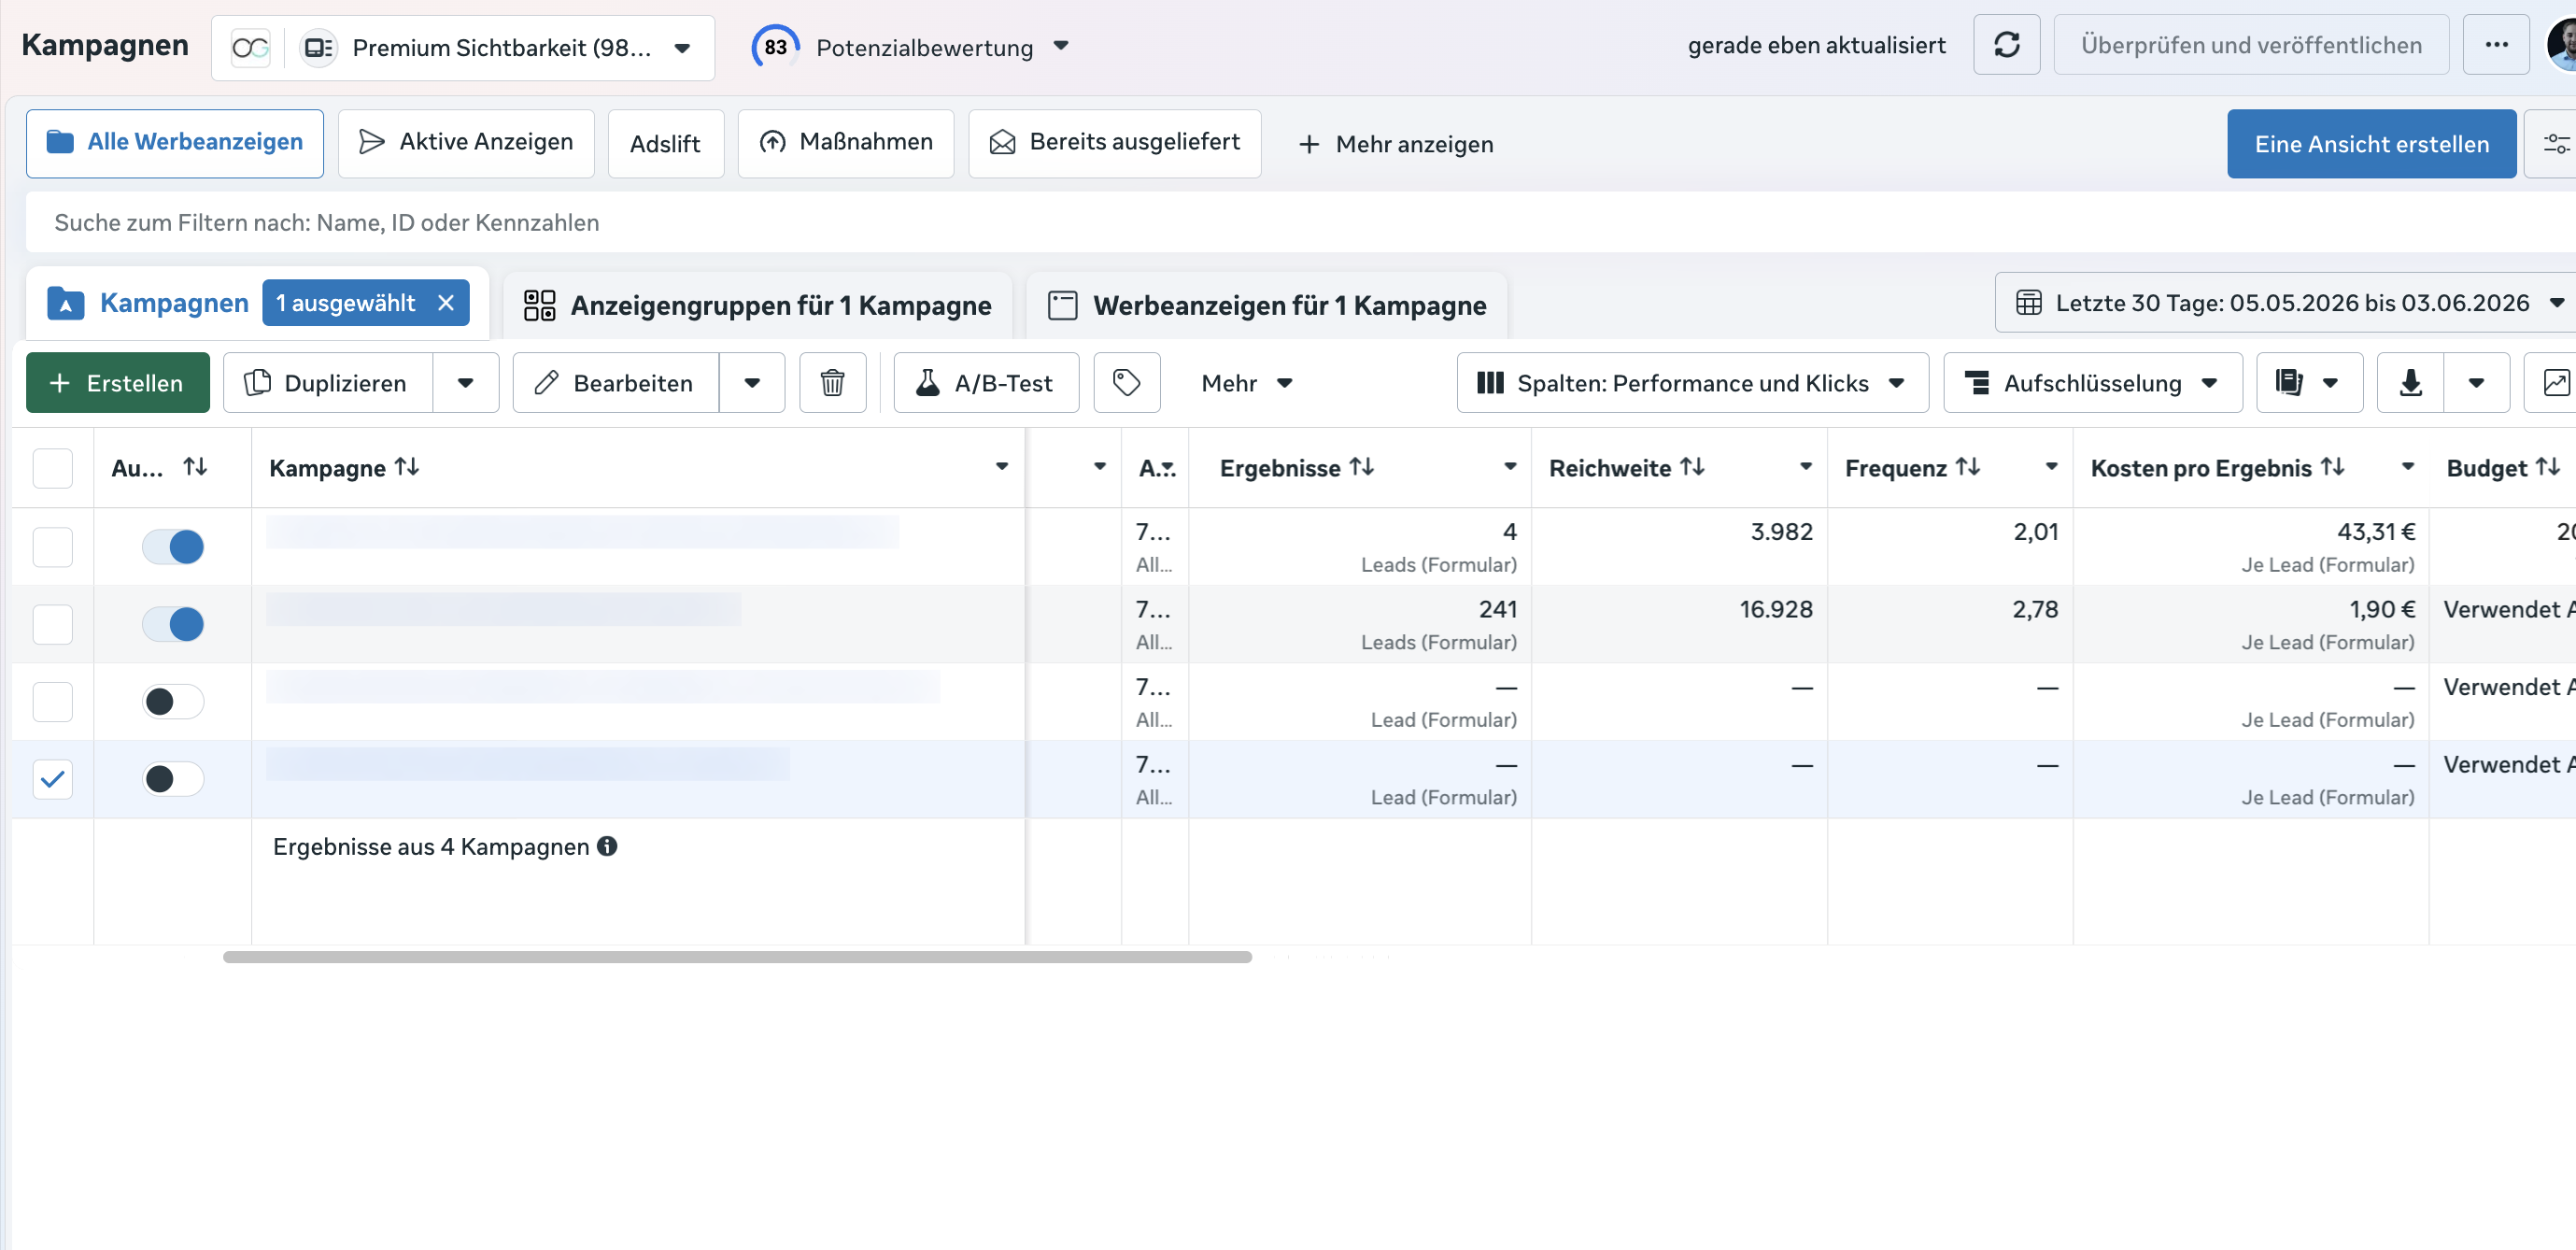Expand the Bearbeiten arrow dropdown
2576x1250 pixels.
(752, 383)
